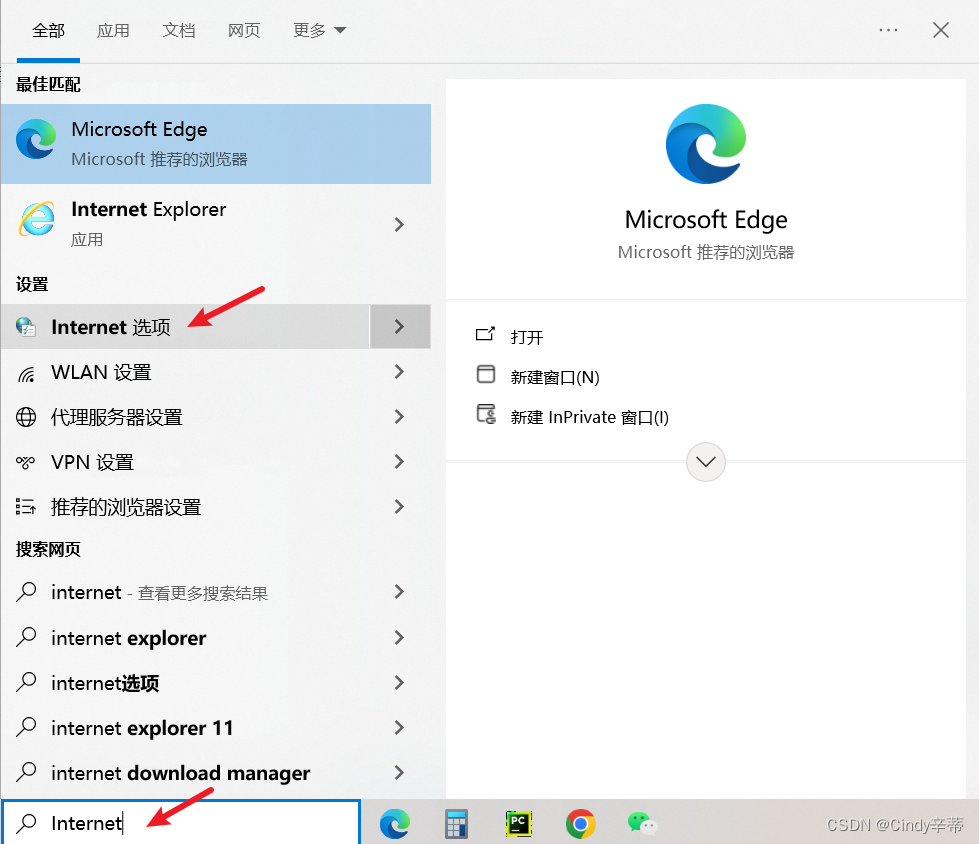Click the VPN 设置 icon
Image resolution: width=979 pixels, height=844 pixels.
pos(26,463)
